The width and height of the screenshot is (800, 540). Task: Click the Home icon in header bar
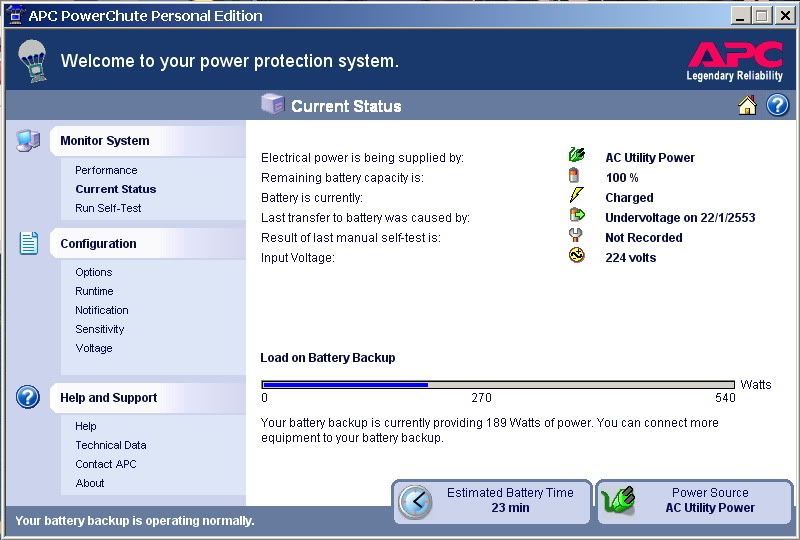(x=747, y=106)
